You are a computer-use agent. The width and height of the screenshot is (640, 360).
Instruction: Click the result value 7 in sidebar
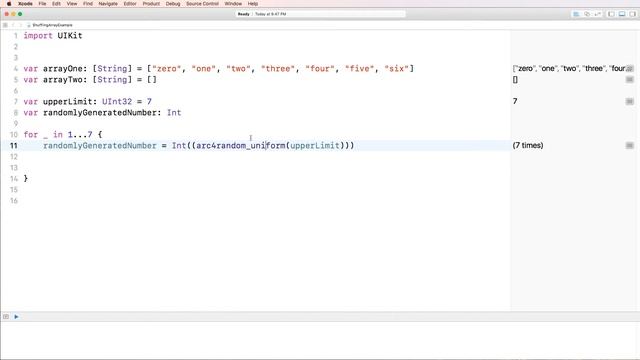point(515,101)
